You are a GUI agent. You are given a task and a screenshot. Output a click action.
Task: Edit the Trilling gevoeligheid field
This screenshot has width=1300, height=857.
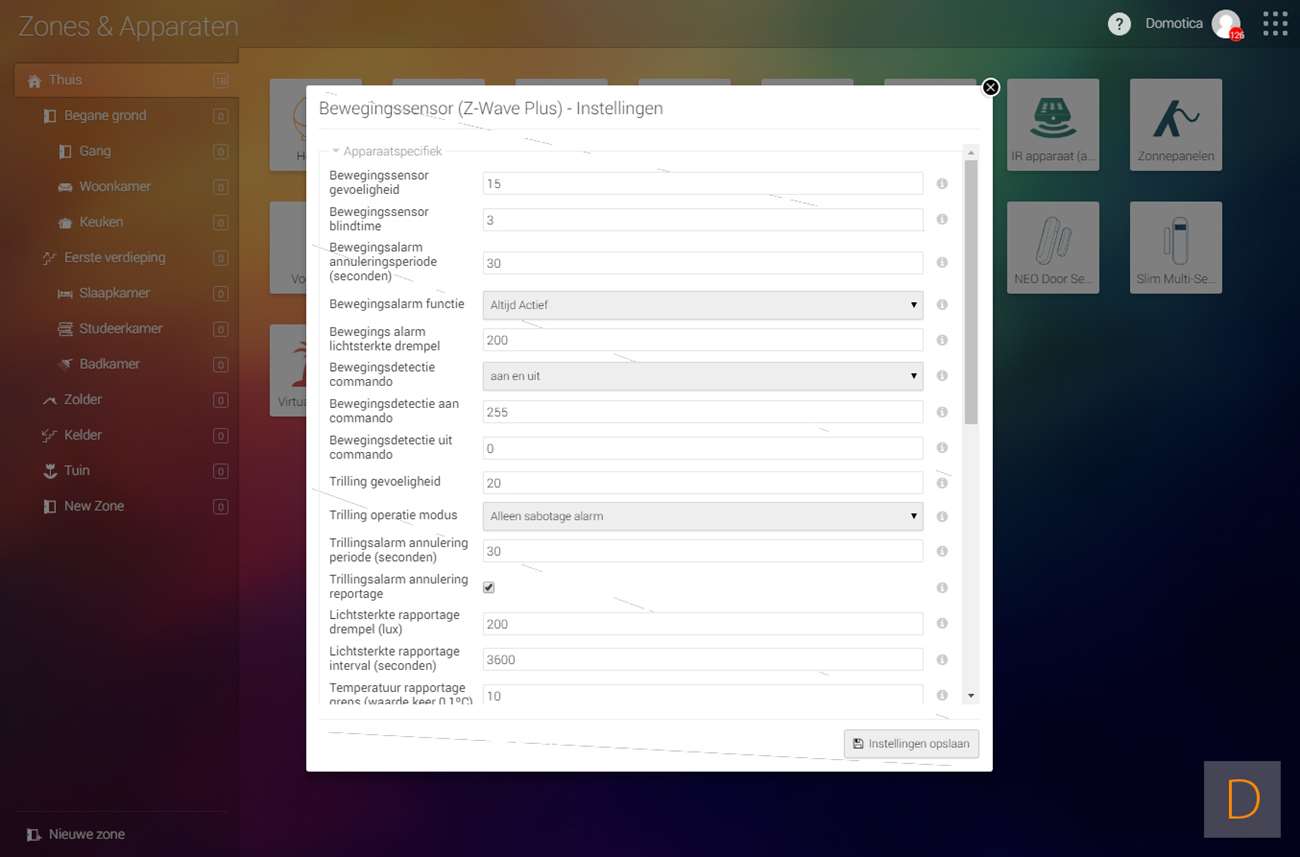(702, 483)
